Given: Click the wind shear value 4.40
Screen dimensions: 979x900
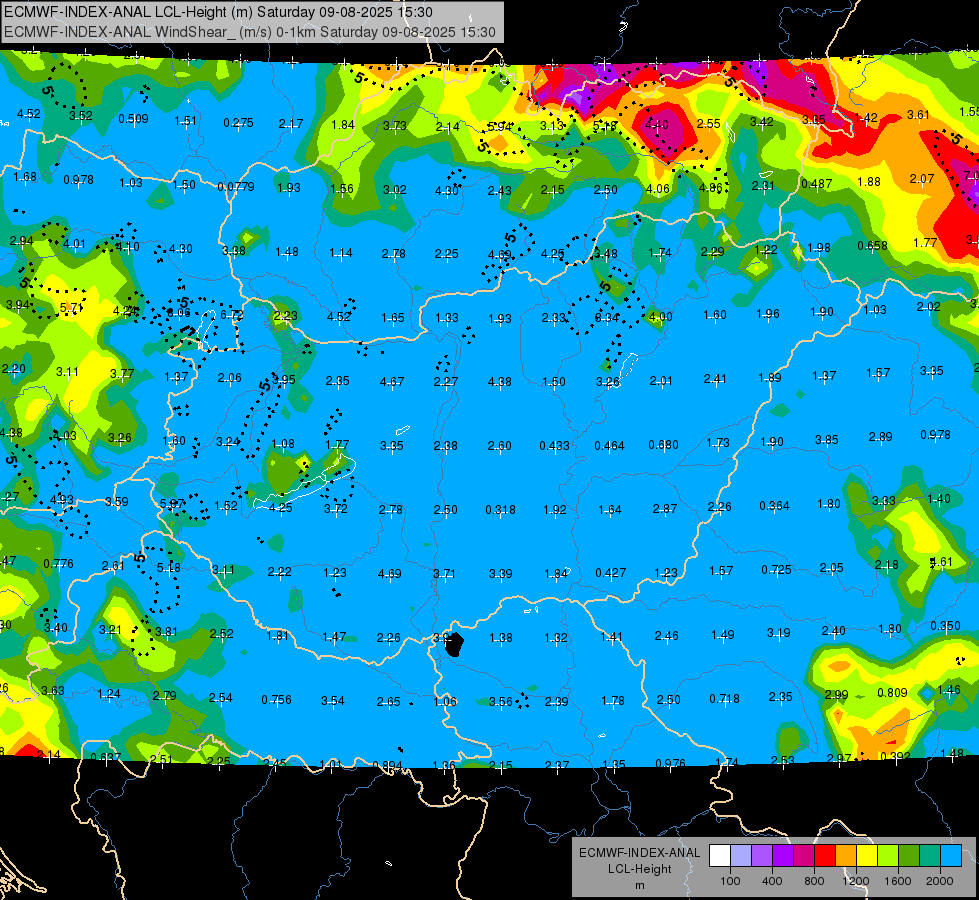Looking at the screenshot, I should click(x=656, y=124).
